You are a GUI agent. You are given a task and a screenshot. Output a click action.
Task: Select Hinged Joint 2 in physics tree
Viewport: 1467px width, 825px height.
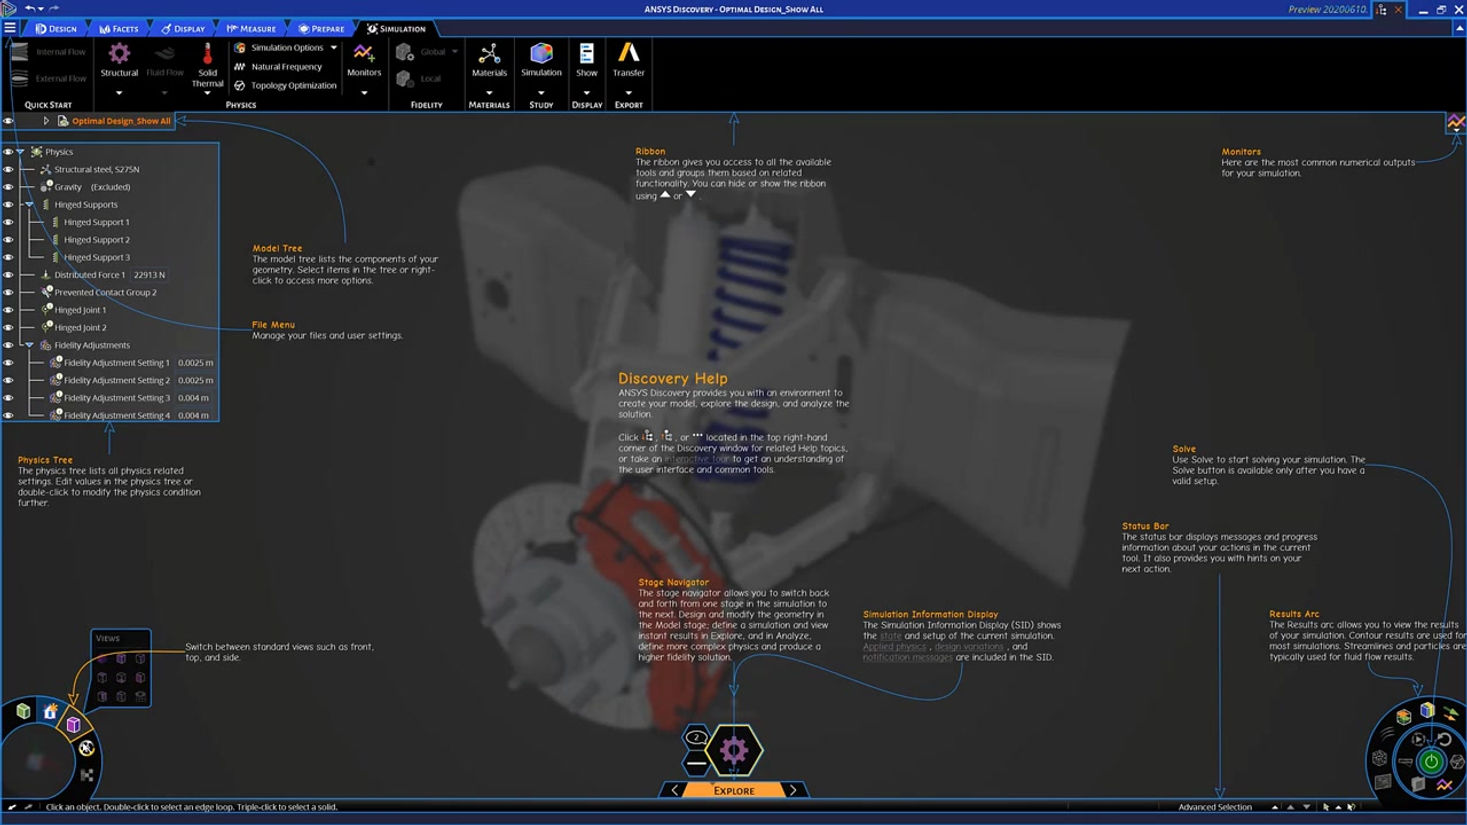80,328
